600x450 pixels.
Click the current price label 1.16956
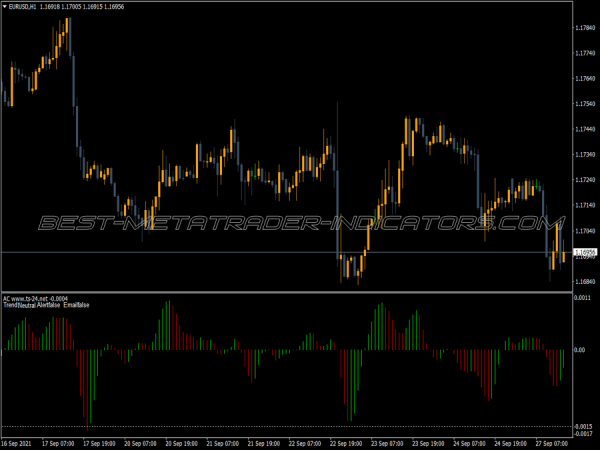tap(585, 254)
